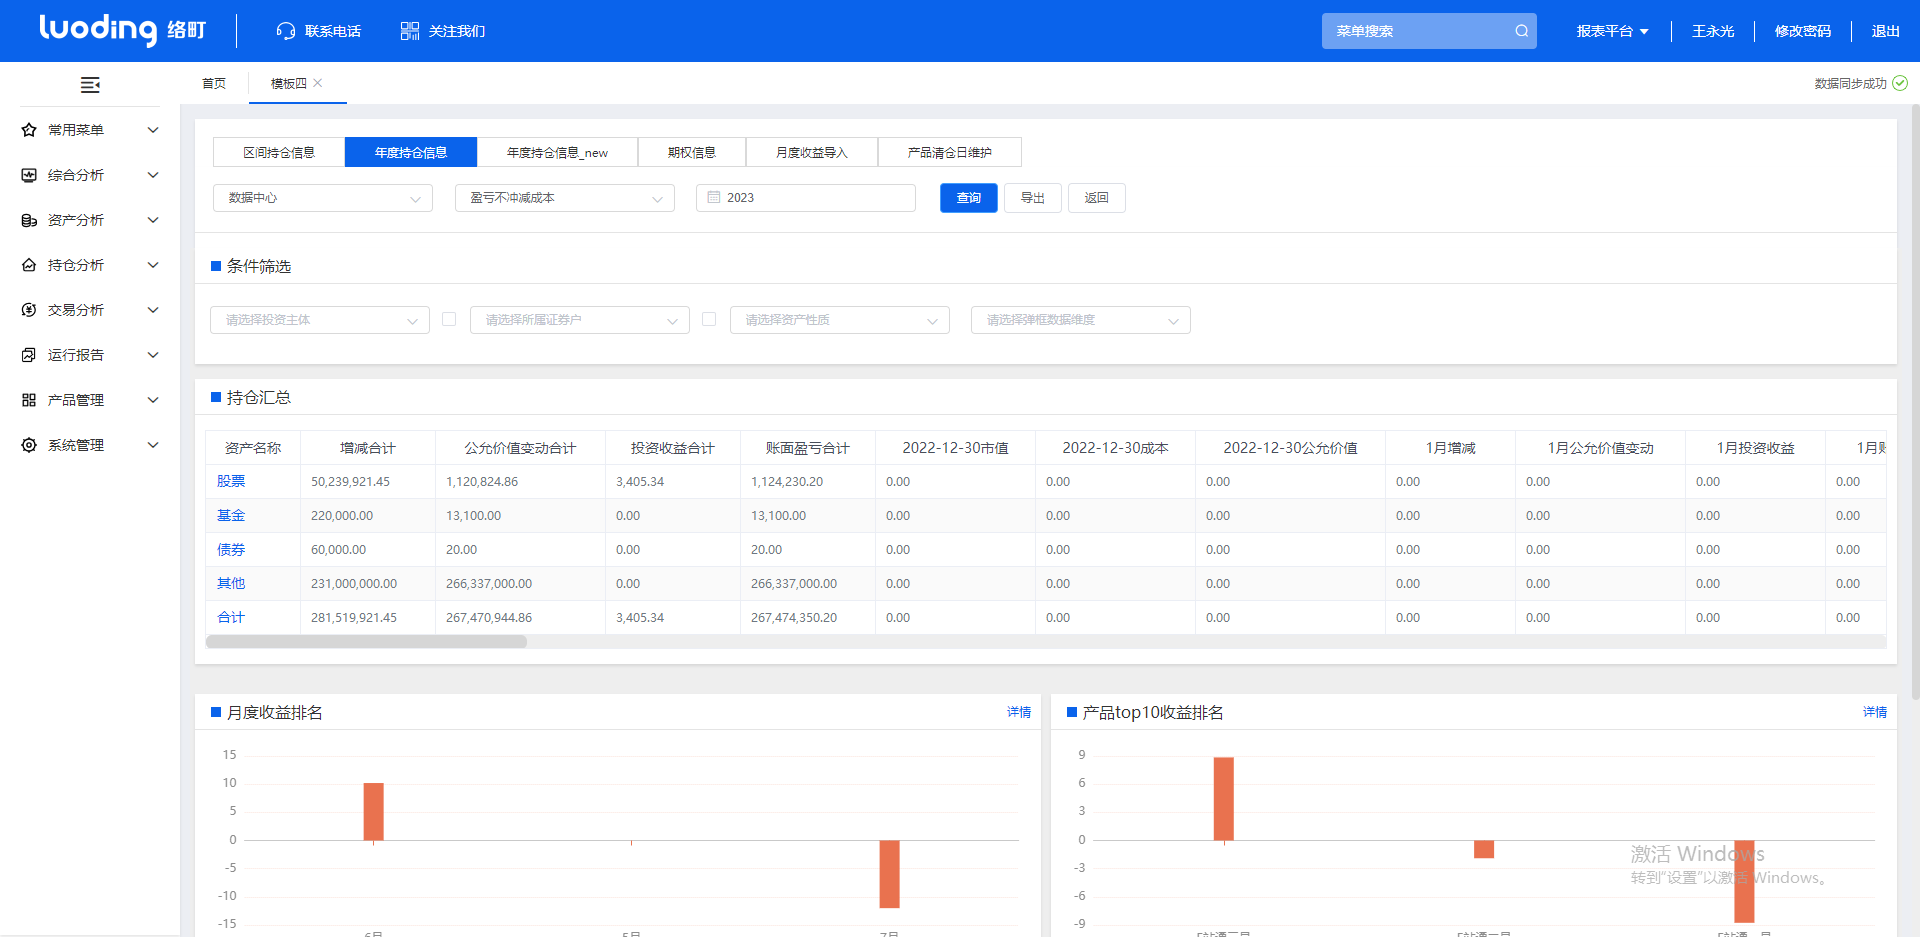Click the 查询 button
The image size is (1920, 937).
[969, 198]
